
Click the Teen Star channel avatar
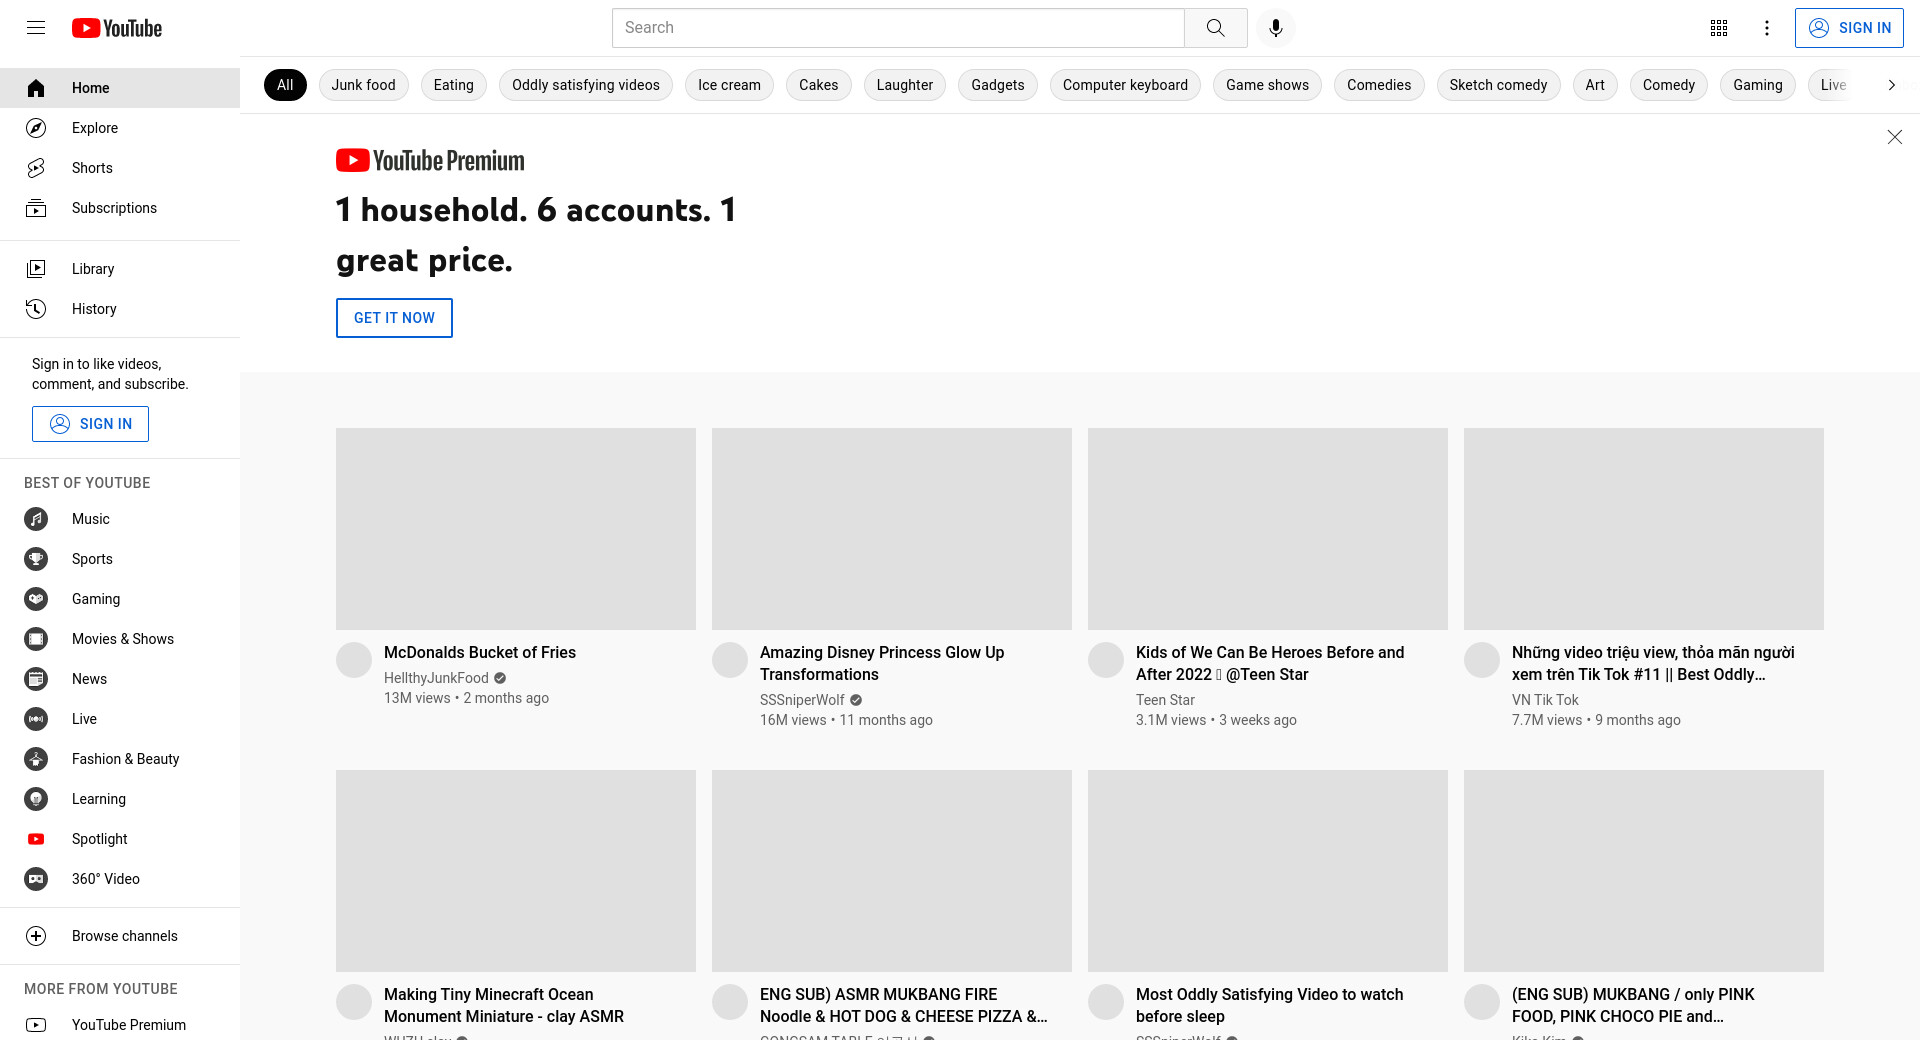(x=1106, y=660)
